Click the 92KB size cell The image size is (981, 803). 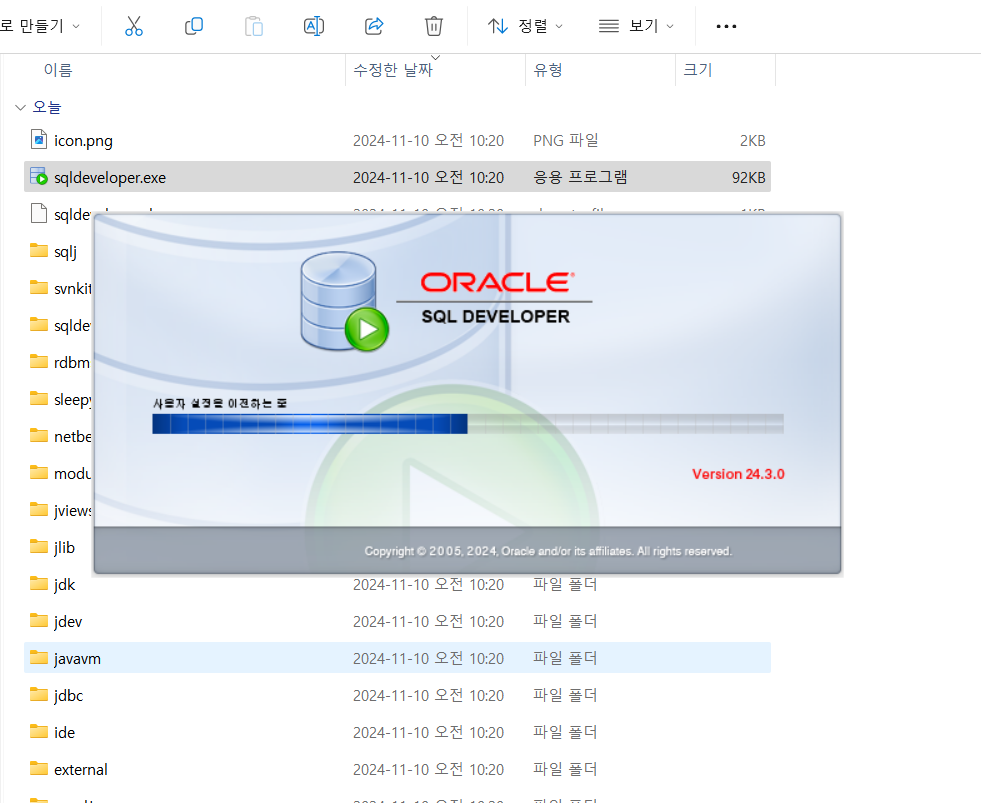point(748,178)
